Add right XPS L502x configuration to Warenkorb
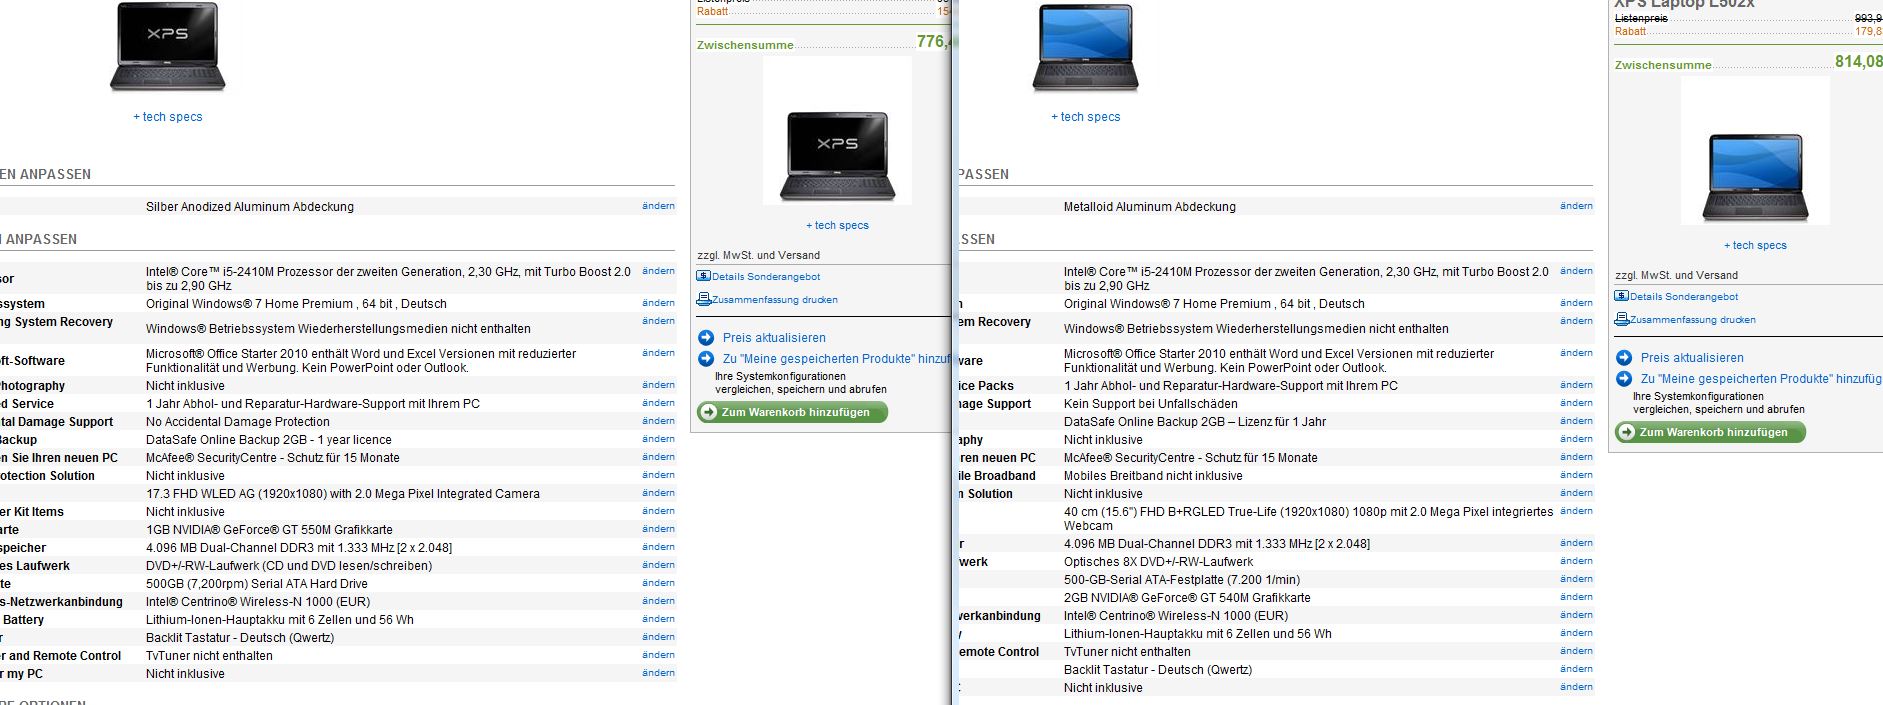Image resolution: width=1883 pixels, height=705 pixels. (x=1710, y=432)
